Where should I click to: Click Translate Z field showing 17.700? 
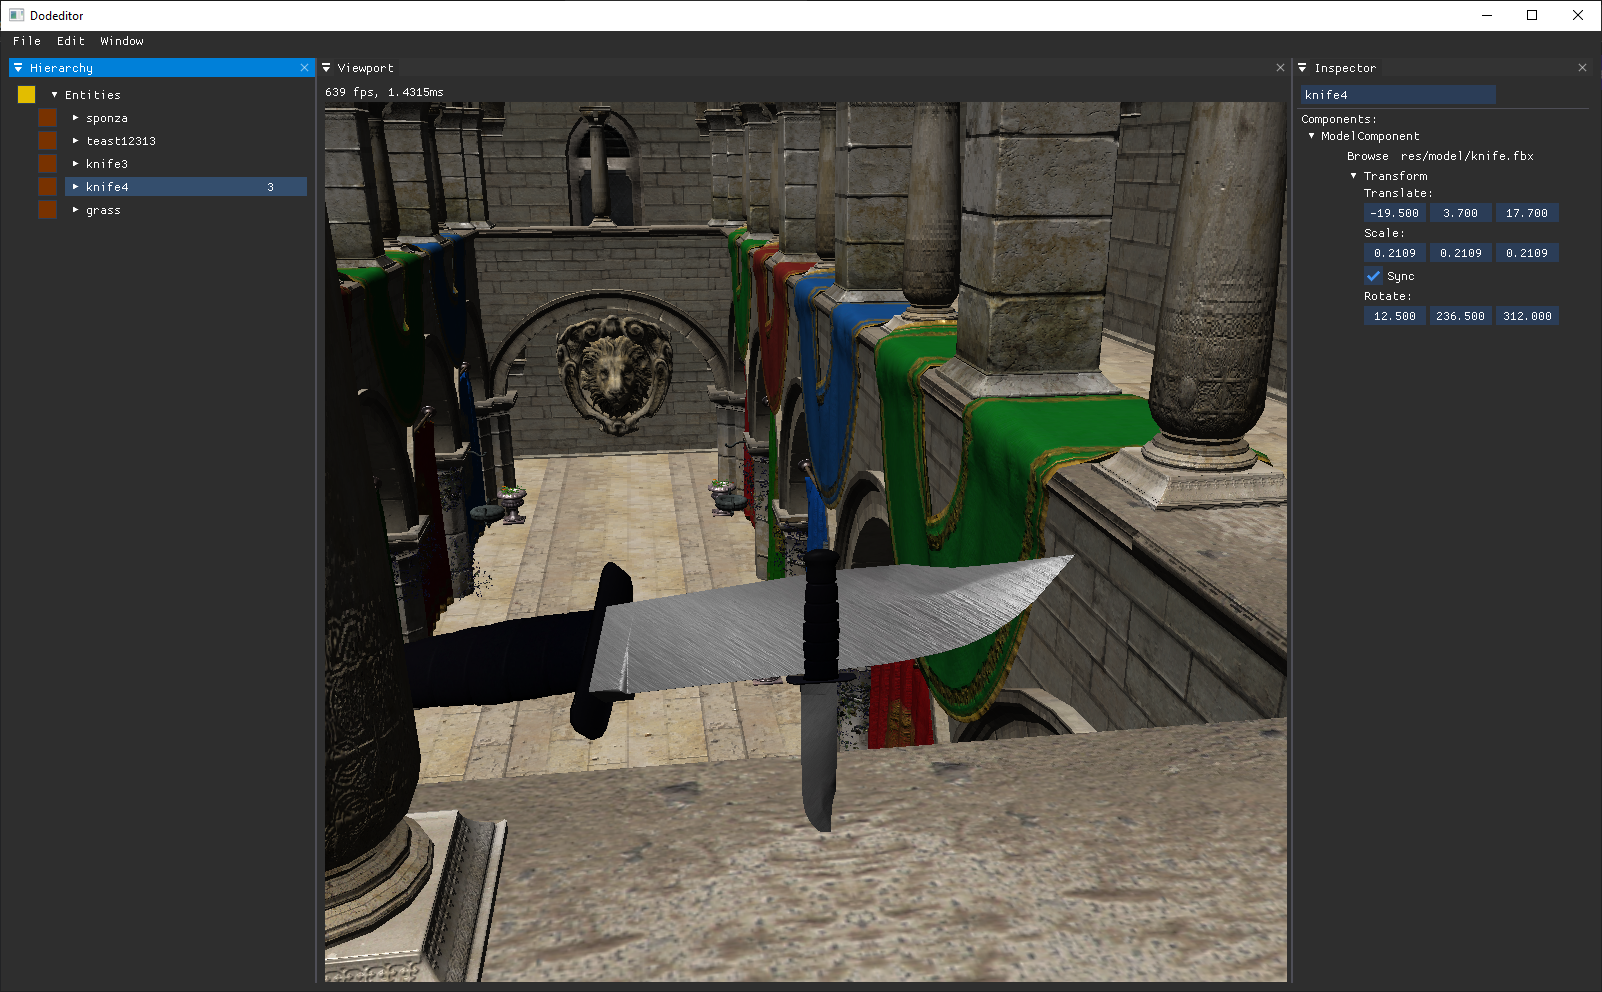tap(1527, 213)
